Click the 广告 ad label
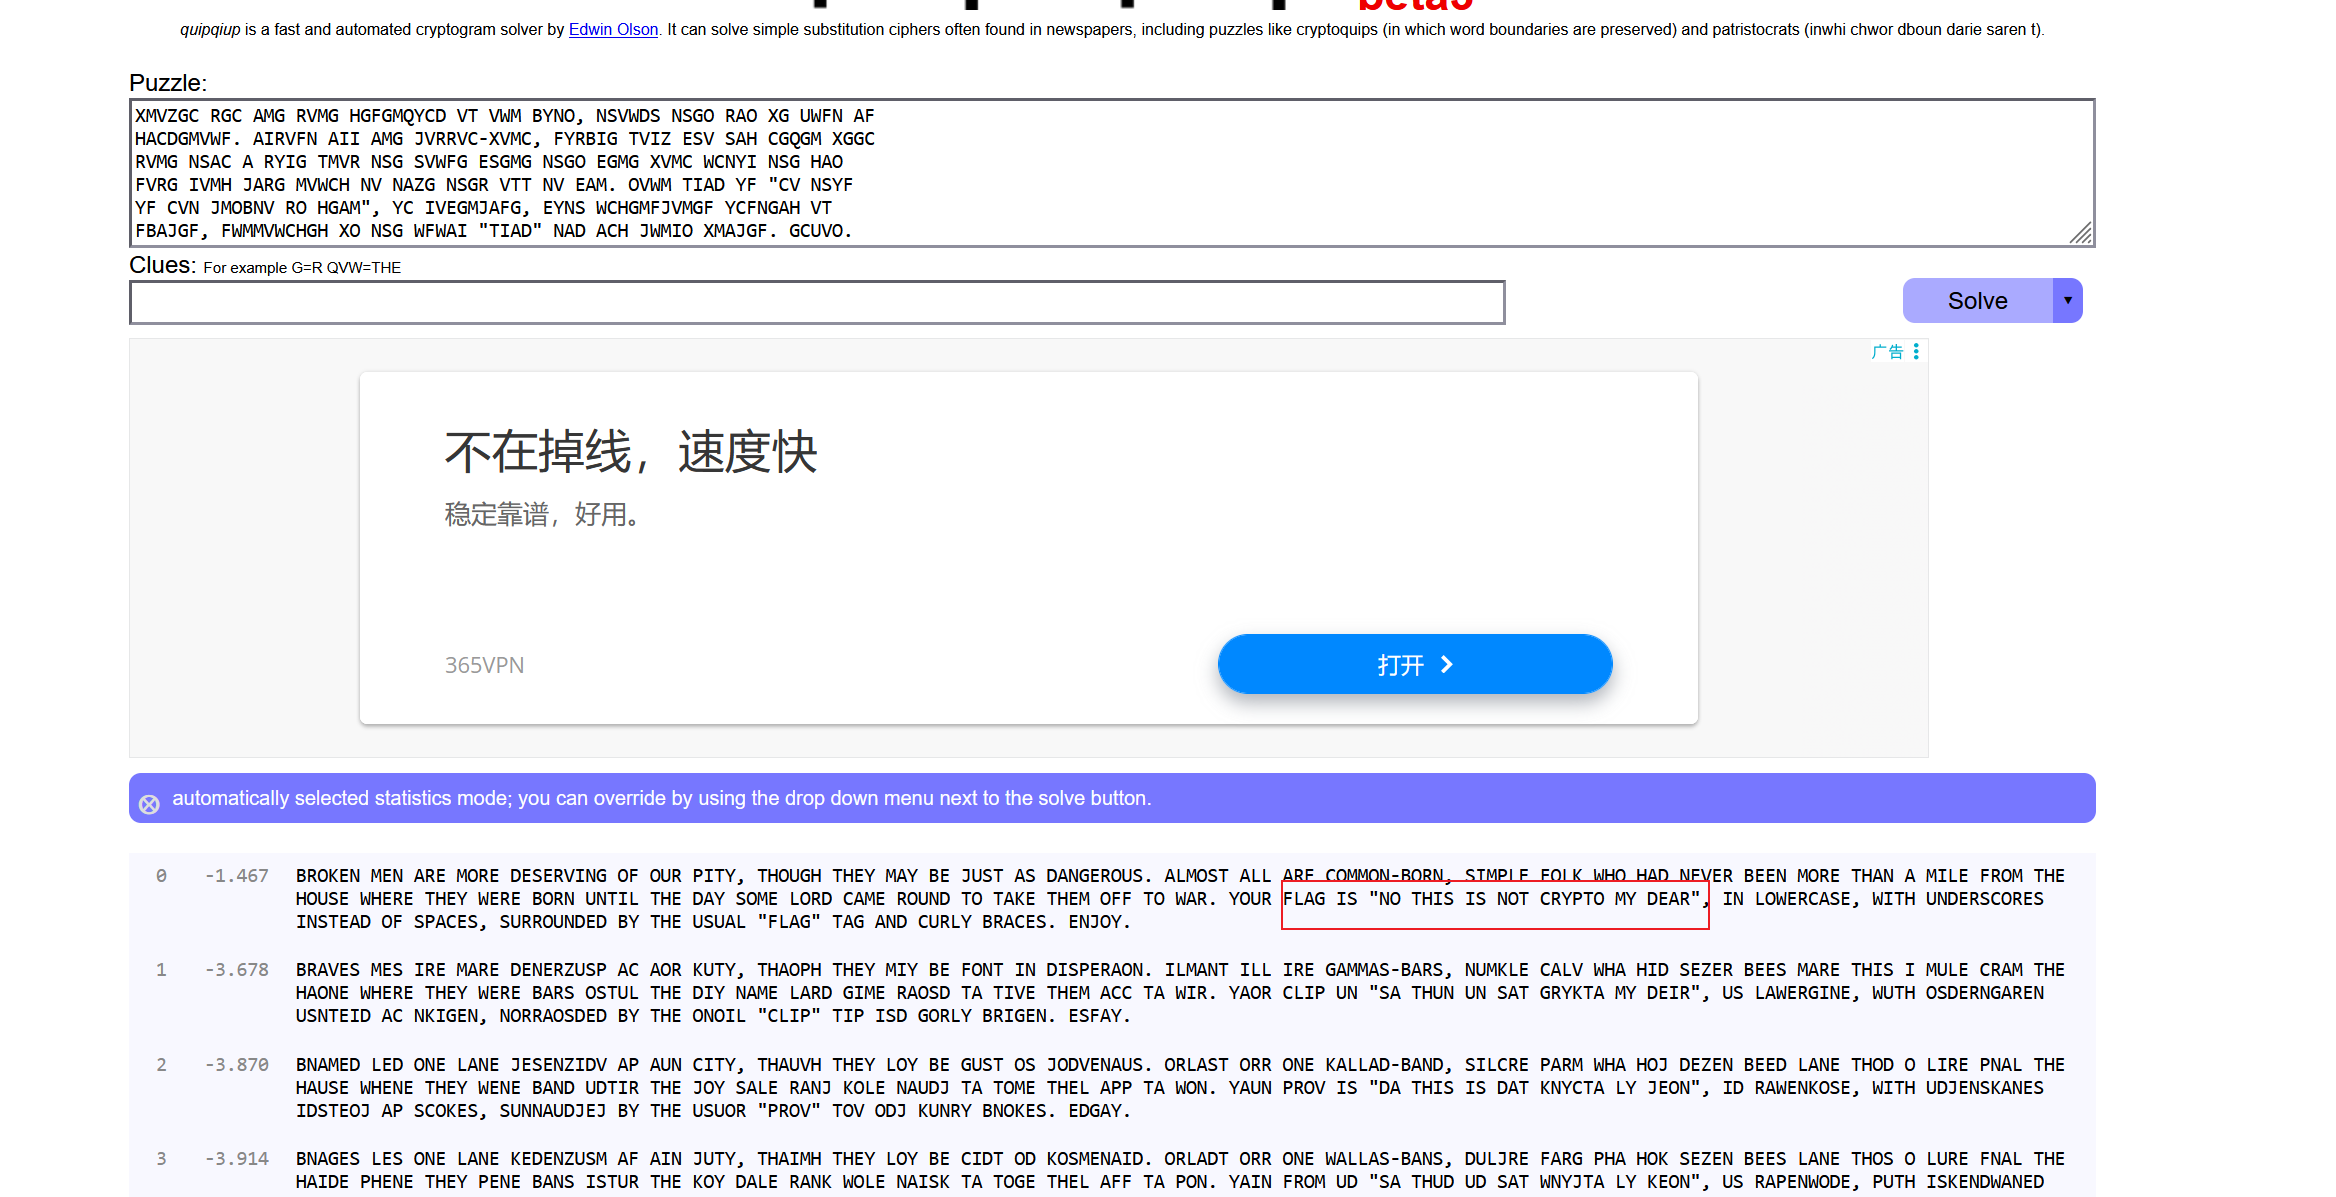Viewport: 2336px width, 1197px height. pos(1887,351)
